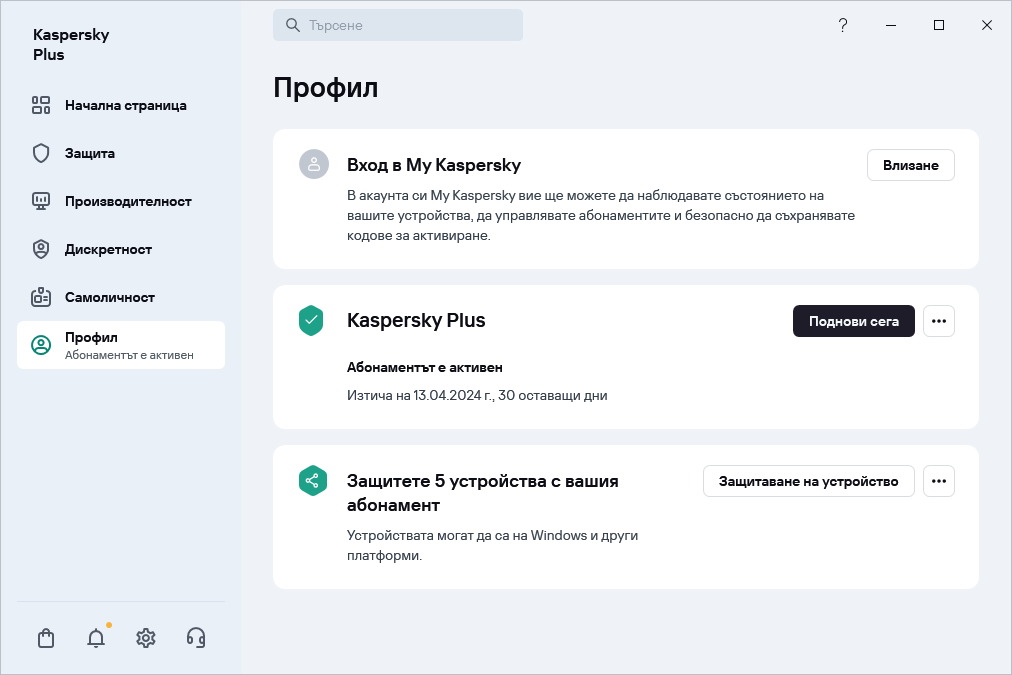Open notifications via the bell icon

95,637
